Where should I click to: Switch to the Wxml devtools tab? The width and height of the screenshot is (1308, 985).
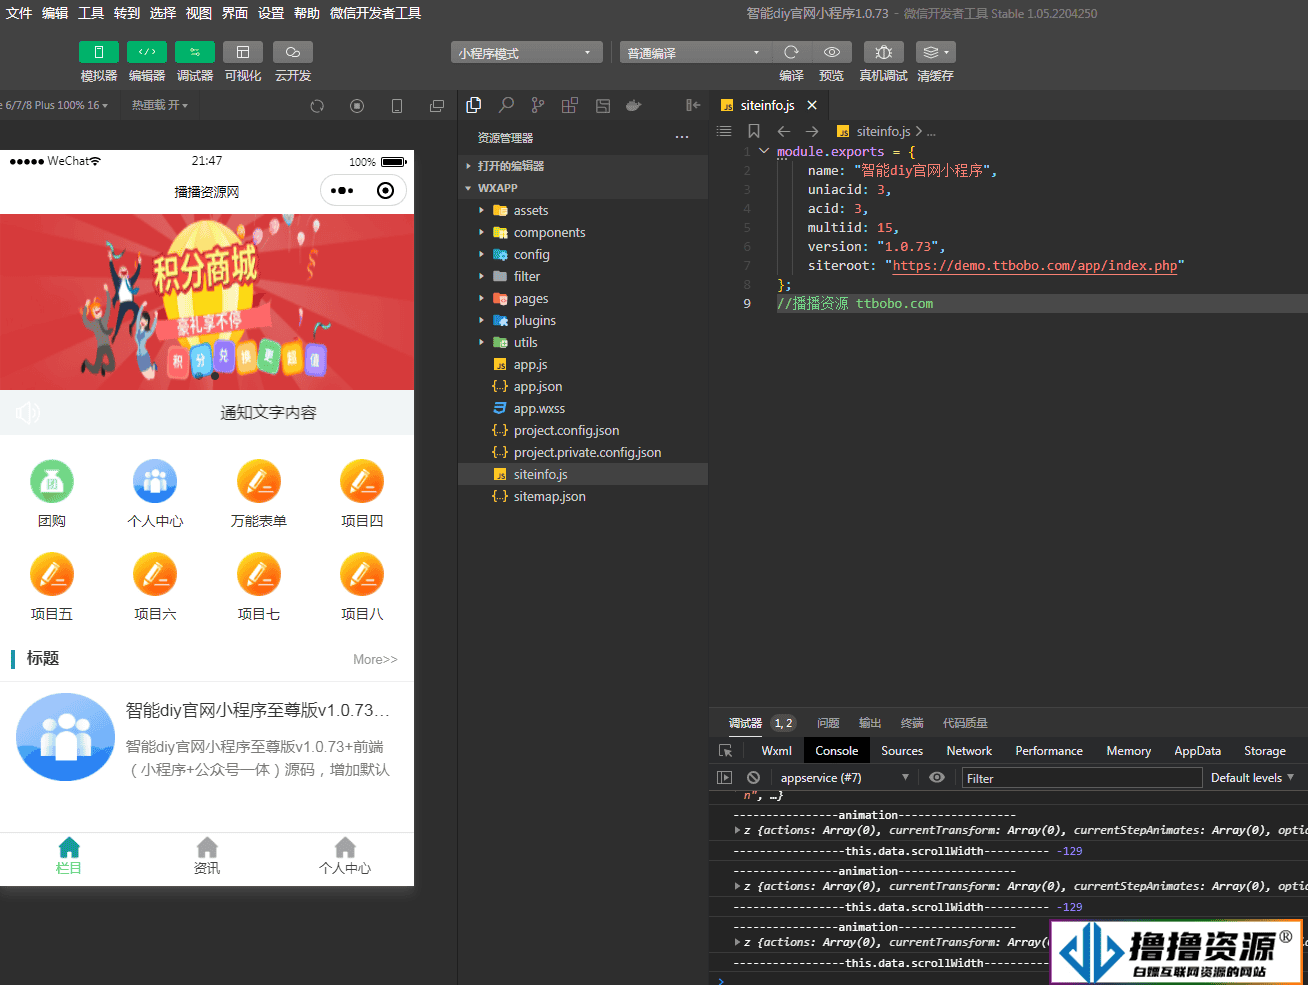[x=776, y=751]
